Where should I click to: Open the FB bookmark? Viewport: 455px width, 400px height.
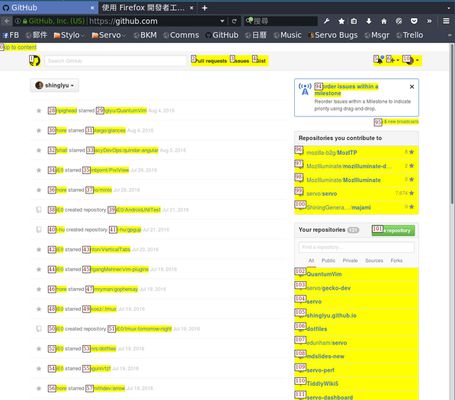pos(11,35)
